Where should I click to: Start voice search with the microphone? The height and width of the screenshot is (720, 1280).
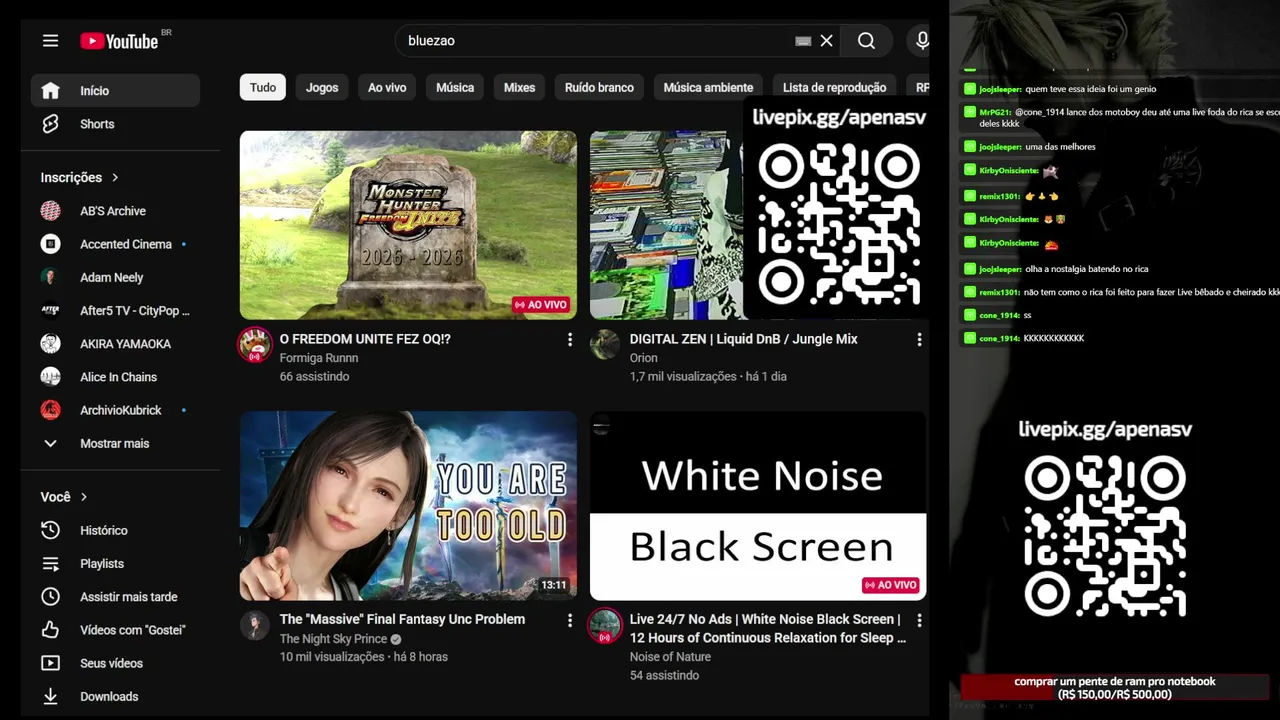click(x=922, y=41)
